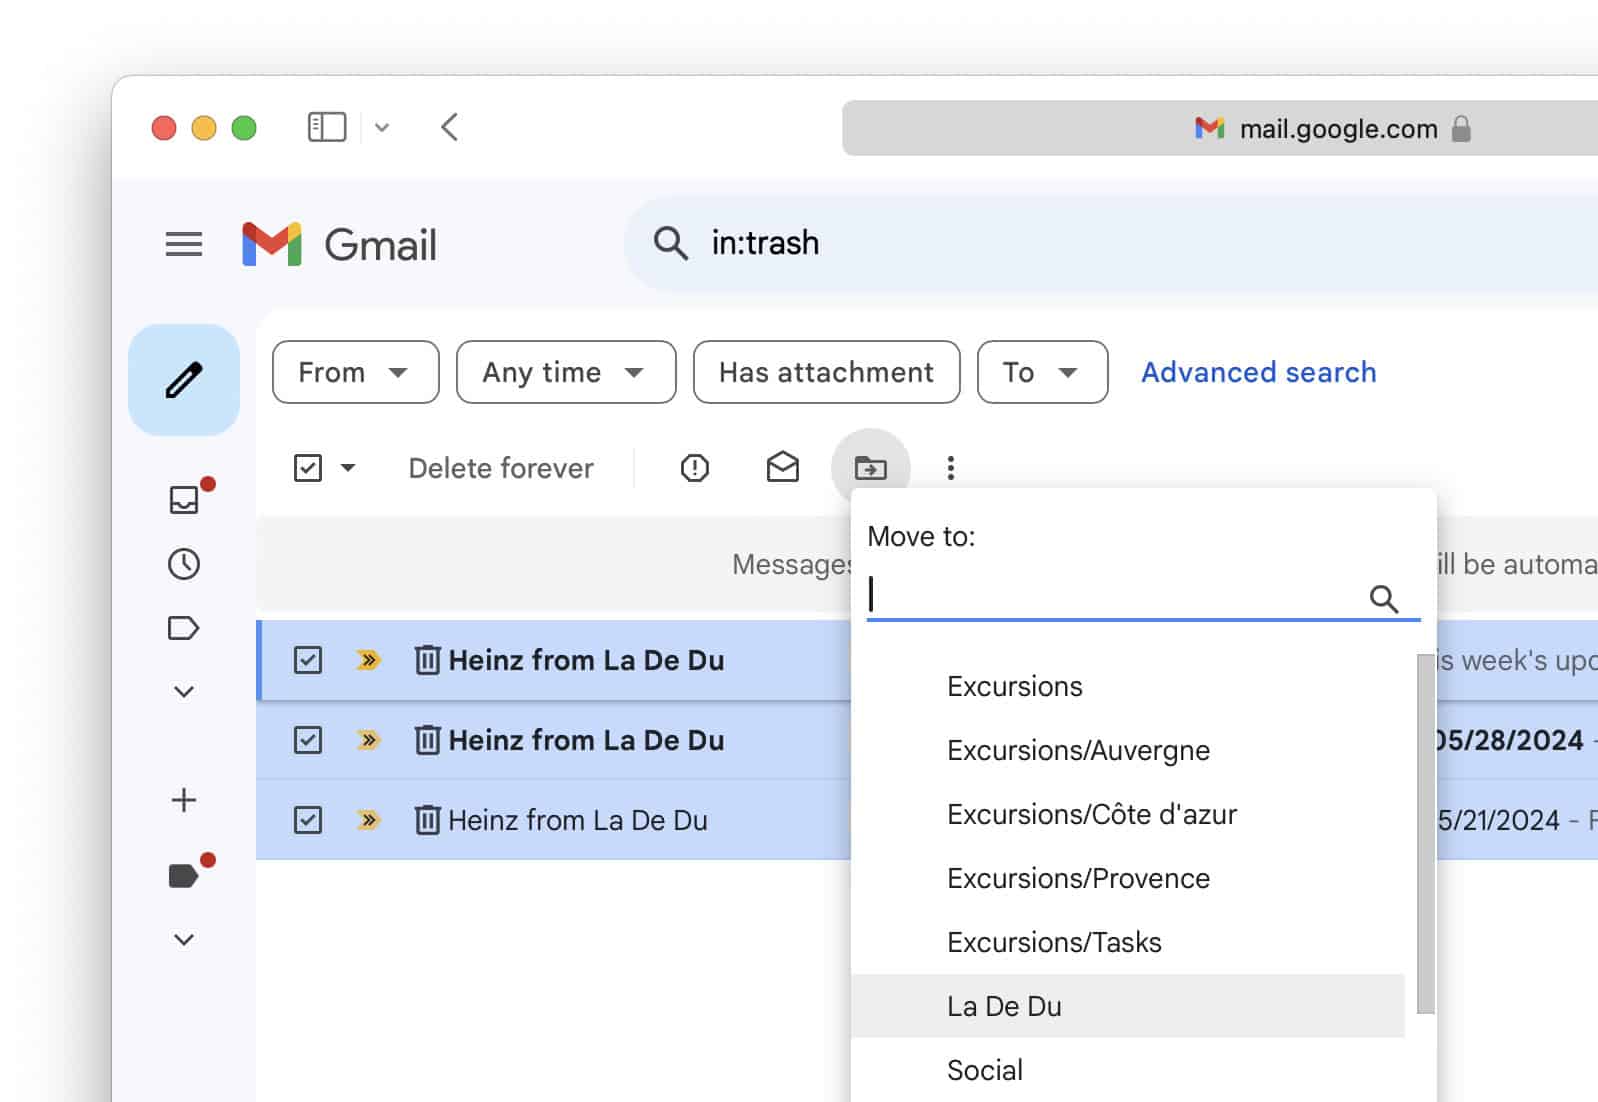
Task: Click the plus icon to create a new label
Action: (184, 800)
